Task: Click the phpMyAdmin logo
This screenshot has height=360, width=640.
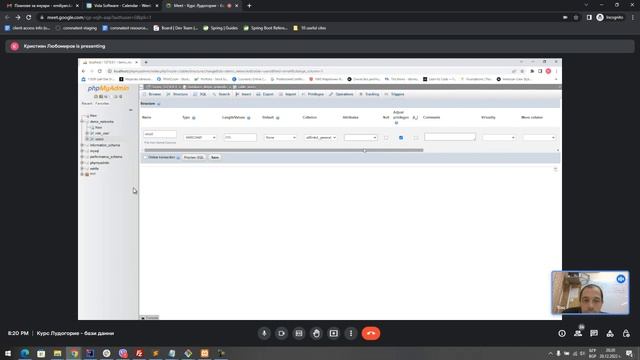Action: [x=108, y=88]
